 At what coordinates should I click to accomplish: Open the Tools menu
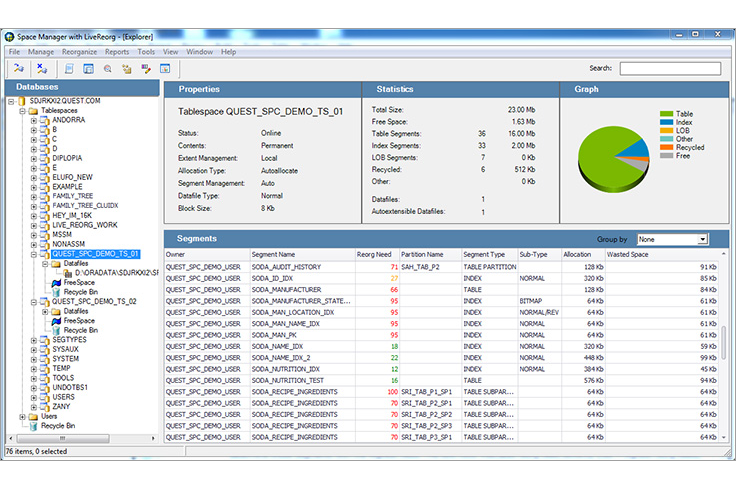pyautogui.click(x=146, y=52)
